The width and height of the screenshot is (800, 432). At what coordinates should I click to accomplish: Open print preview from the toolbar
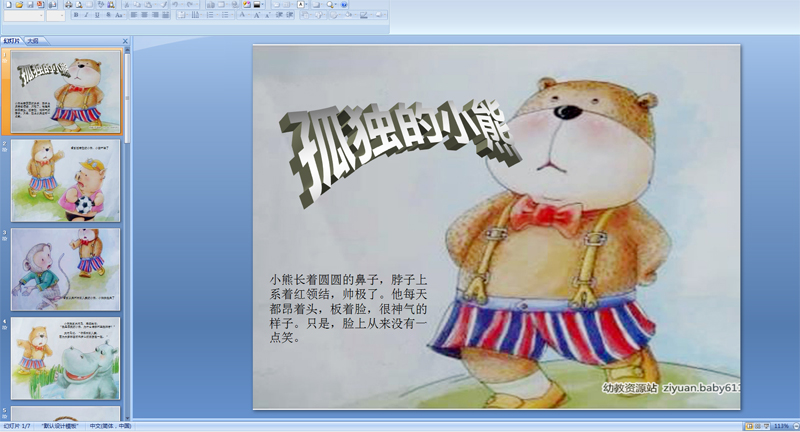[x=79, y=5]
